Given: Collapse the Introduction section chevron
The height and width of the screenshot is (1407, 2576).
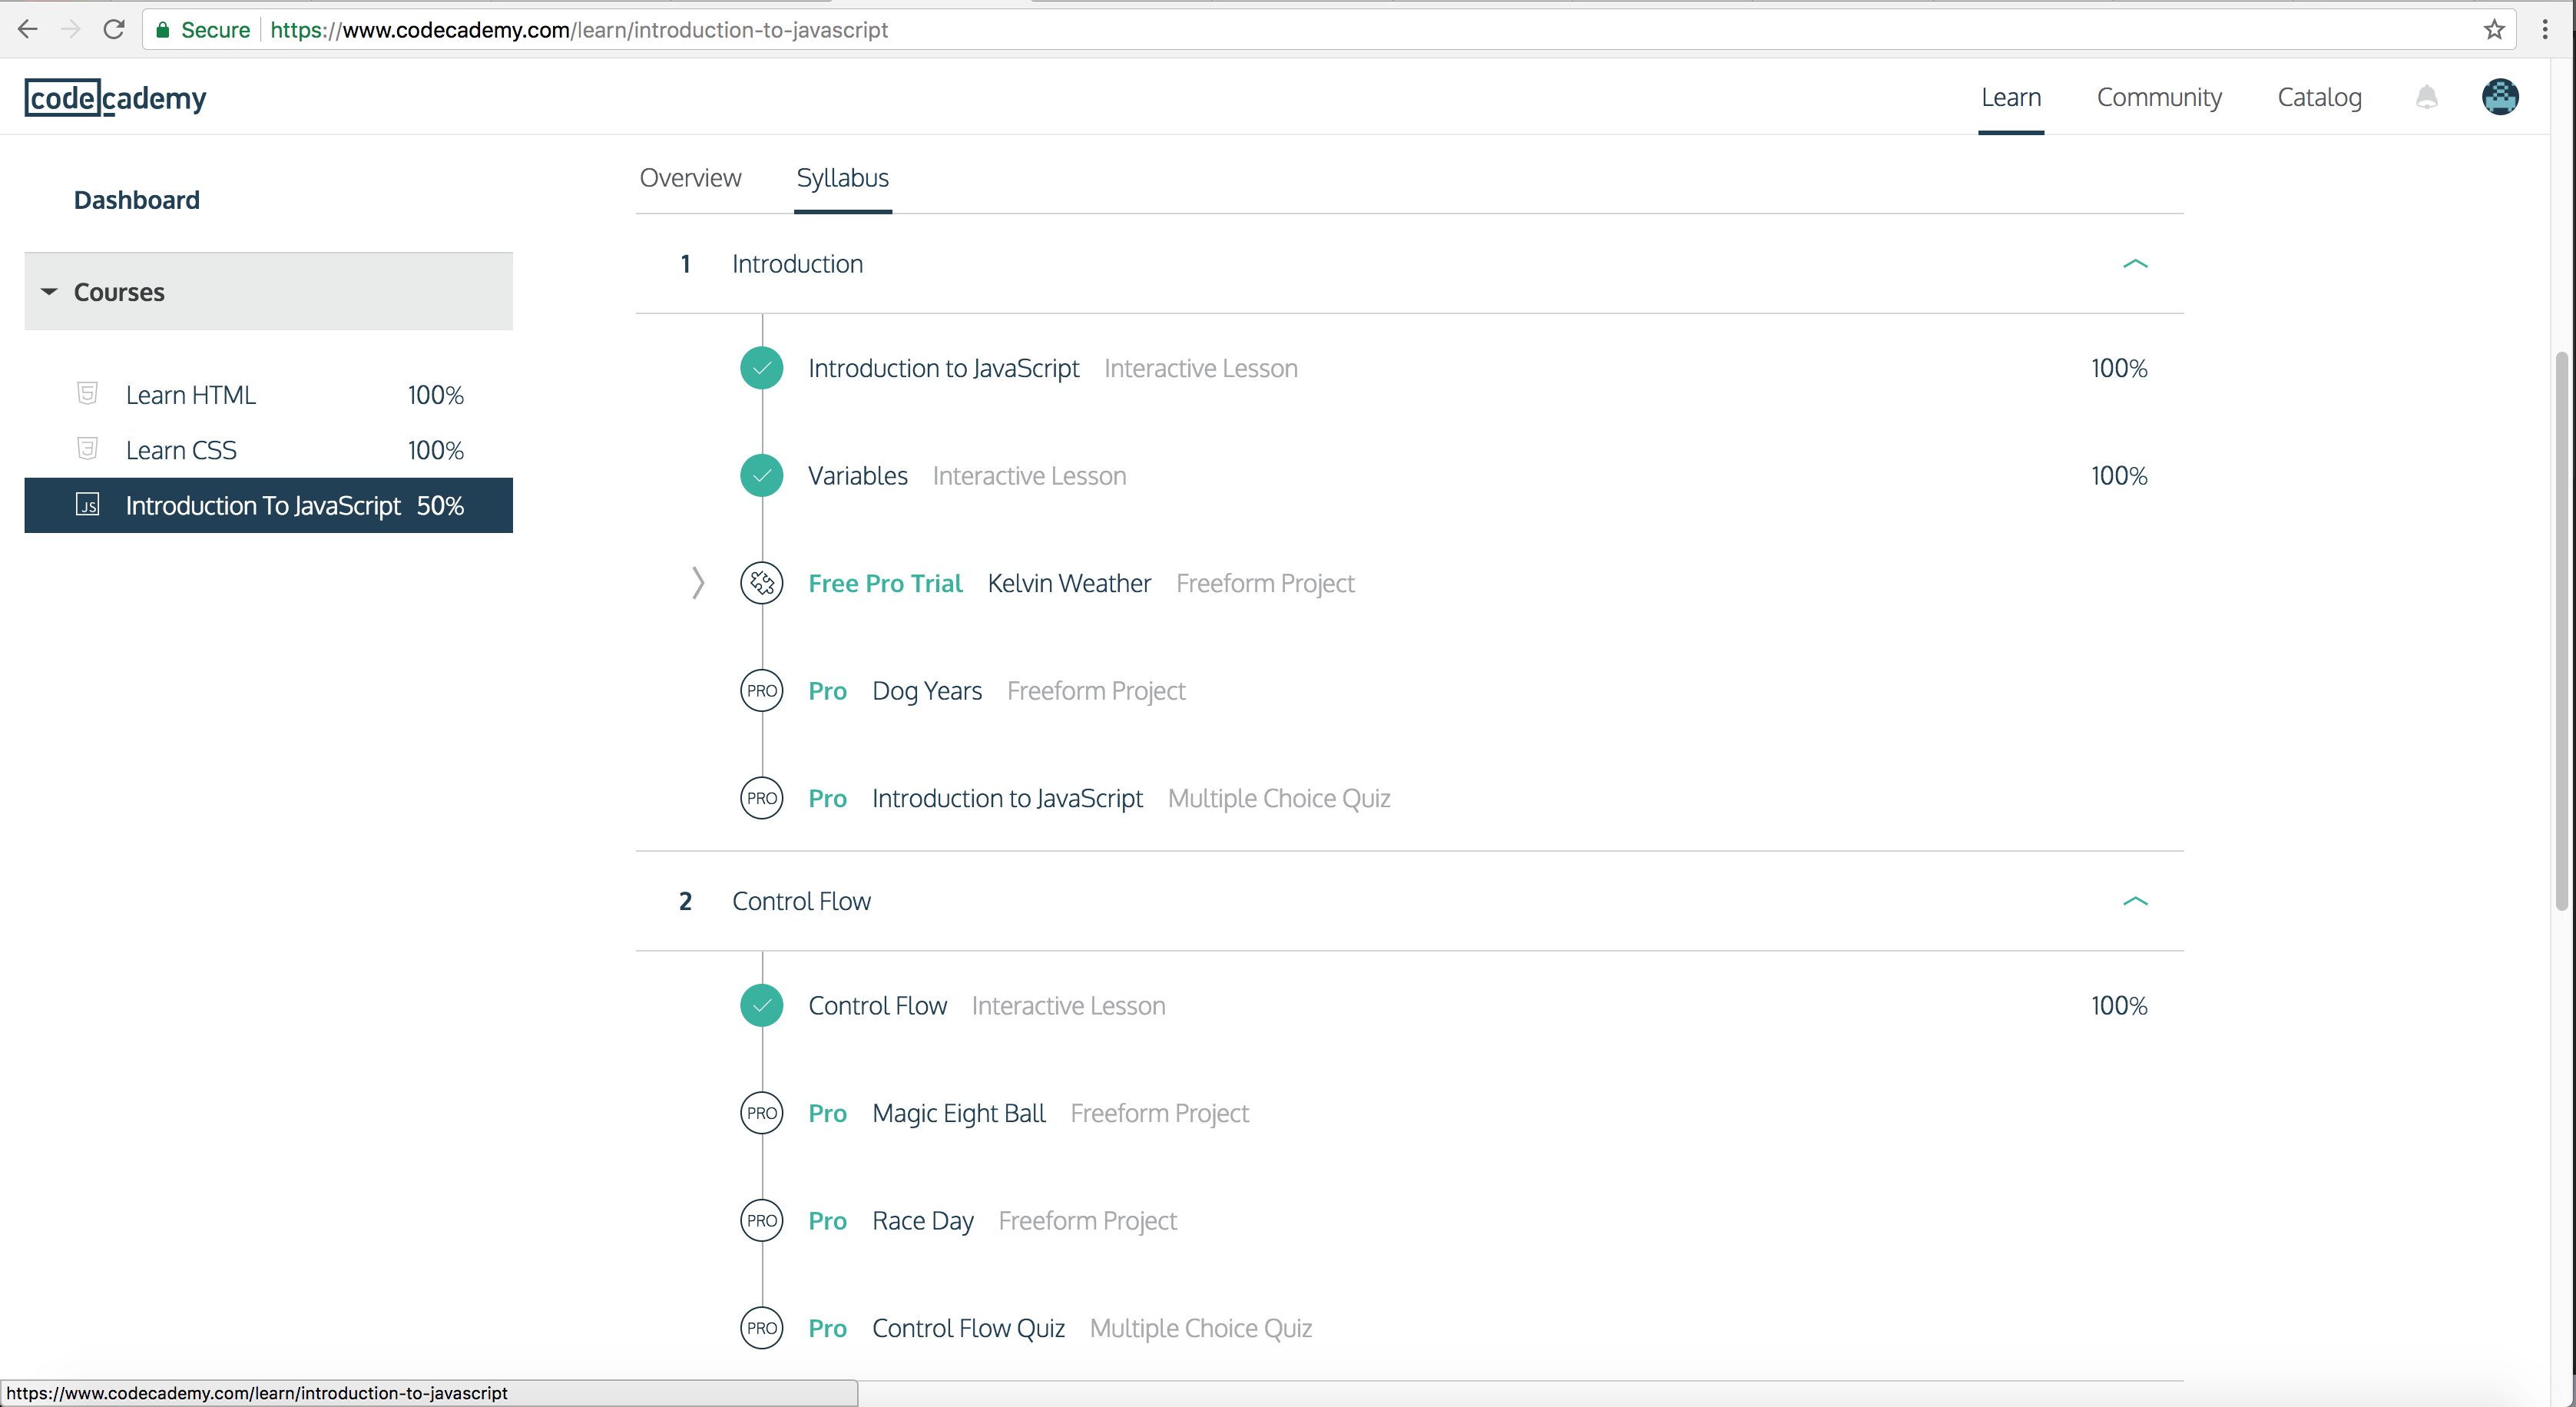Looking at the screenshot, I should (2135, 264).
